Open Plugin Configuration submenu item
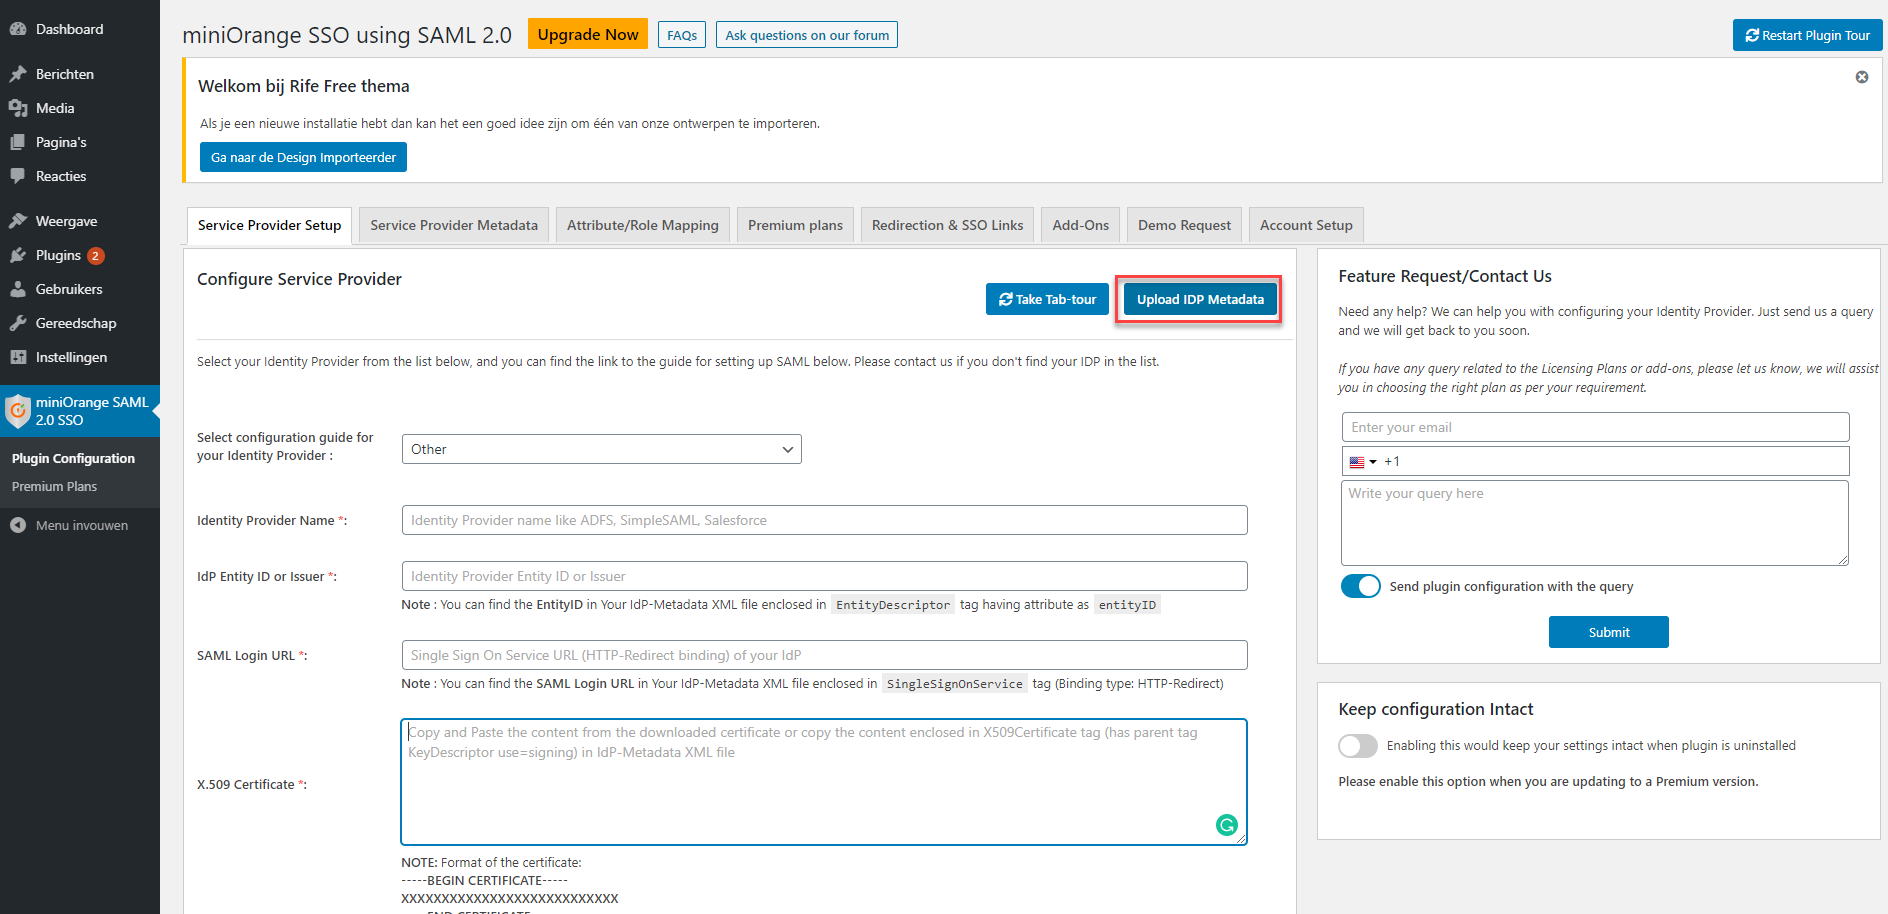Viewport: 1888px width, 914px height. click(73, 458)
